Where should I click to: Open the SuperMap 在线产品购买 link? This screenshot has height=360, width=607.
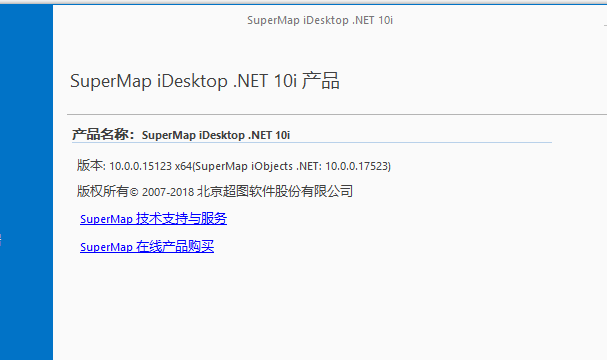coord(147,247)
